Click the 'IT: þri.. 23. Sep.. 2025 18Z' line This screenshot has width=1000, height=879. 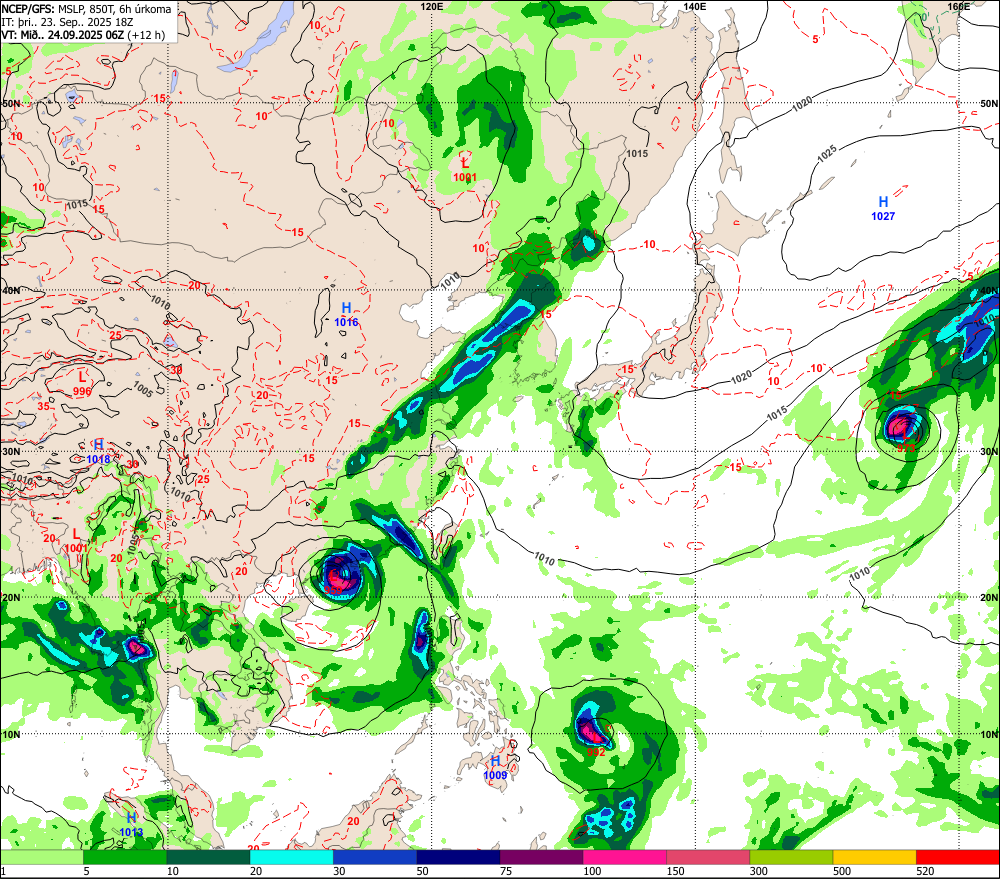pos(68,22)
